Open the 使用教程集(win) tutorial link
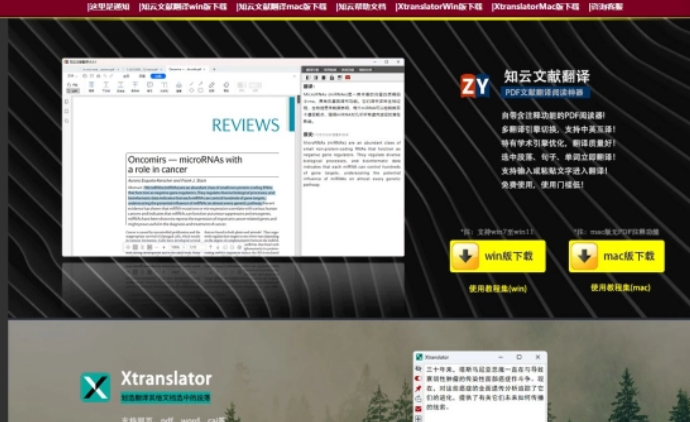 point(498,289)
